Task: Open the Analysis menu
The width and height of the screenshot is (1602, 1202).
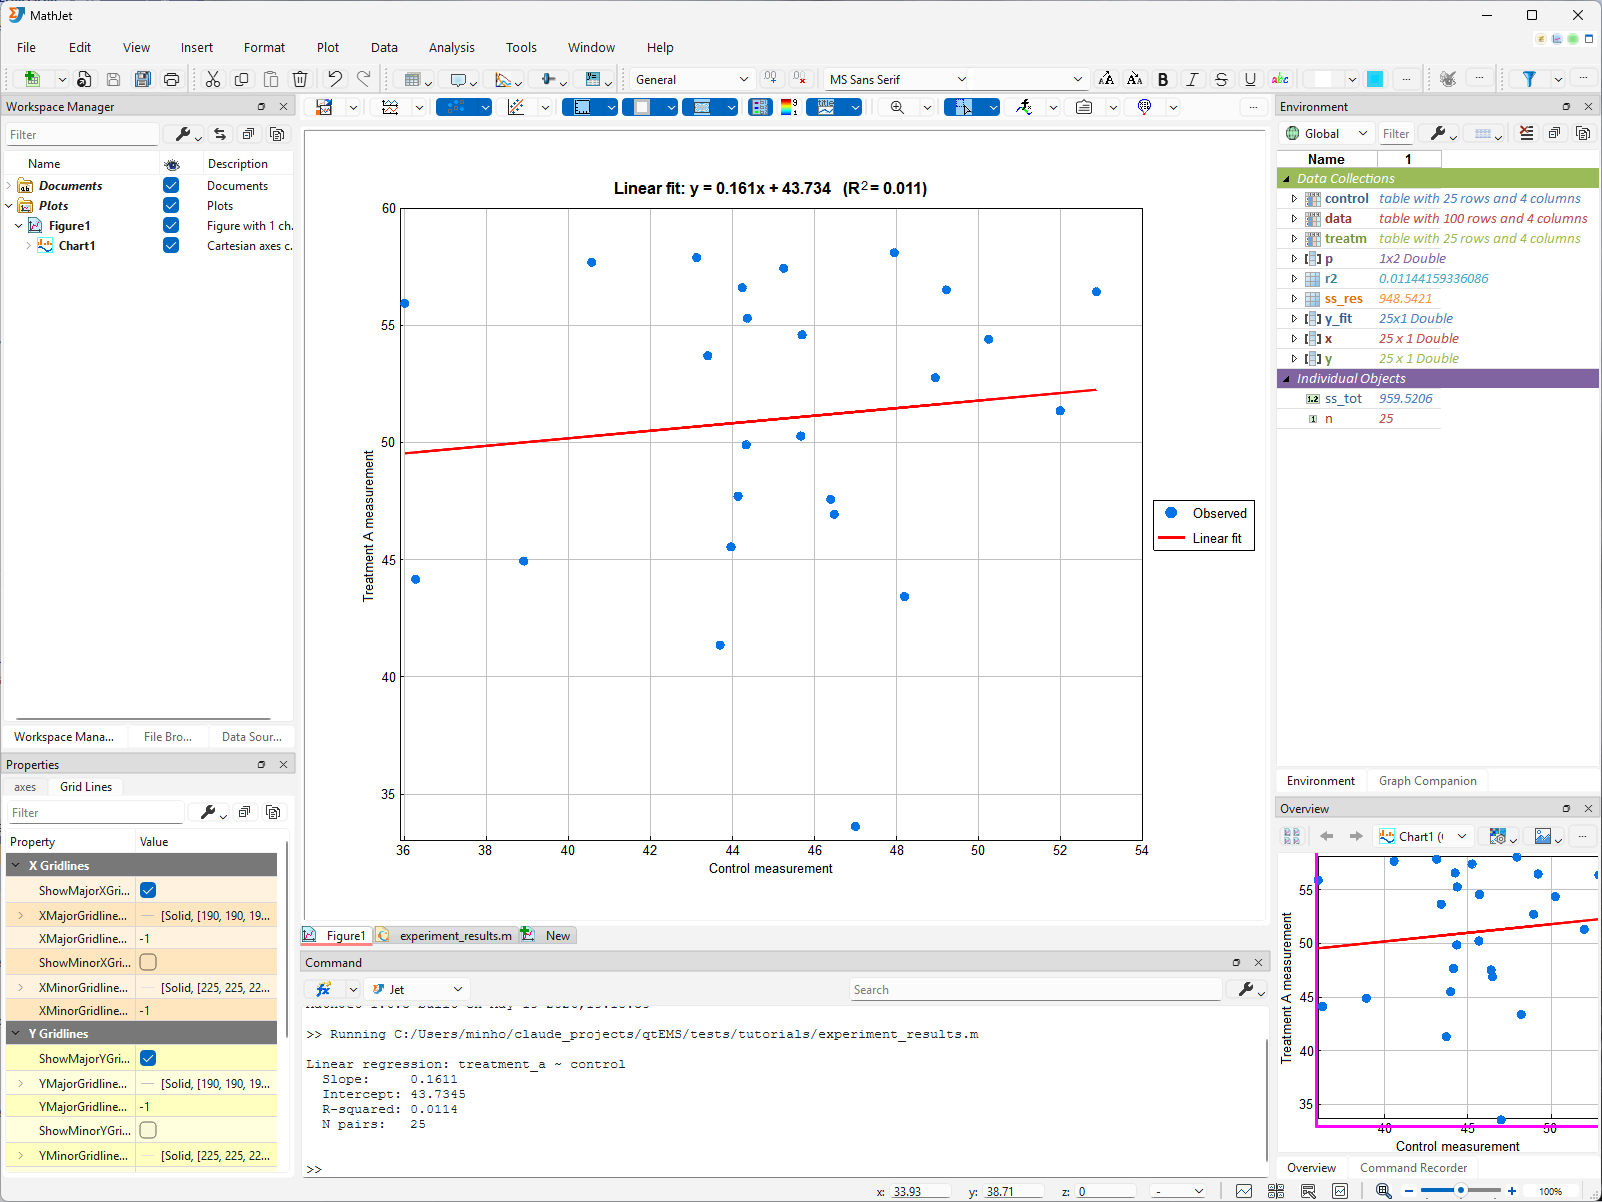Action: click(452, 47)
